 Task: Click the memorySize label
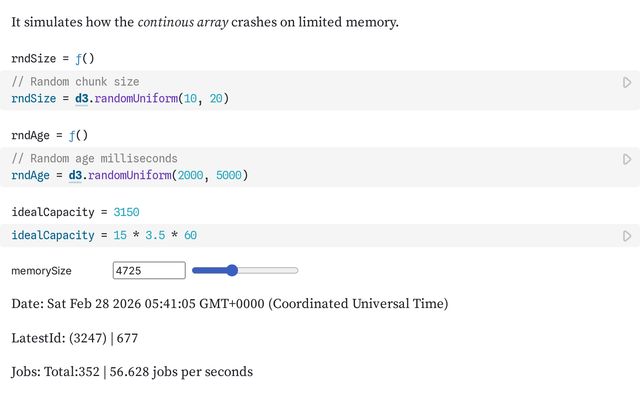(x=41, y=271)
